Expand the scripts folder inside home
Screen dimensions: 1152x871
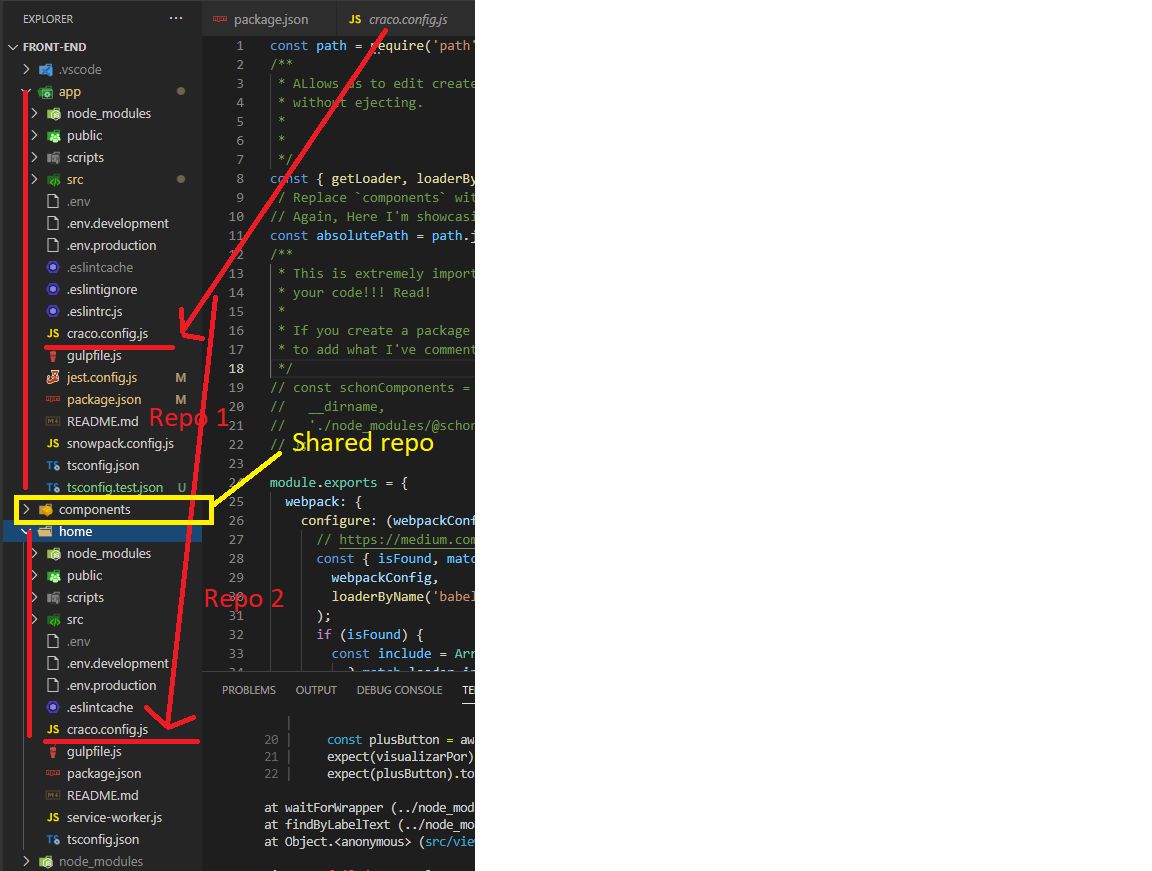pyautogui.click(x=35, y=597)
